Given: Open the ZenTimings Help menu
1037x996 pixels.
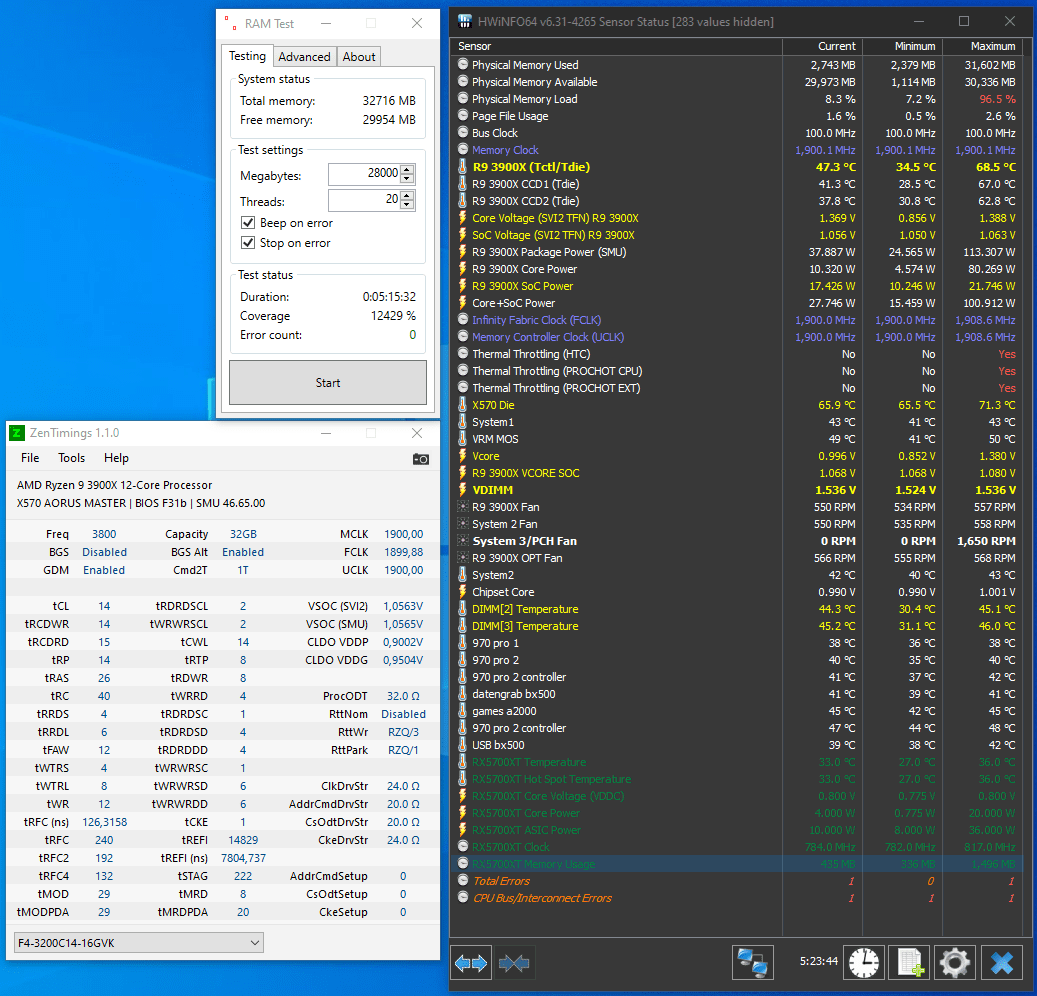Looking at the screenshot, I should (x=116, y=458).
